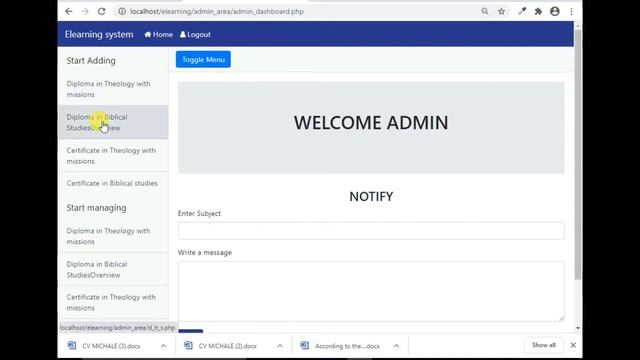Image resolution: width=640 pixels, height=360 pixels.
Task: Click the browser back arrow
Action: click(69, 11)
